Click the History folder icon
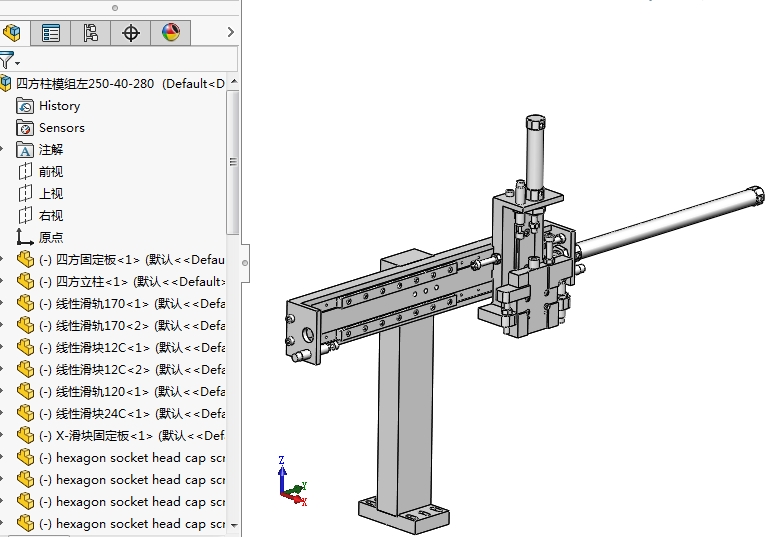 [25, 106]
